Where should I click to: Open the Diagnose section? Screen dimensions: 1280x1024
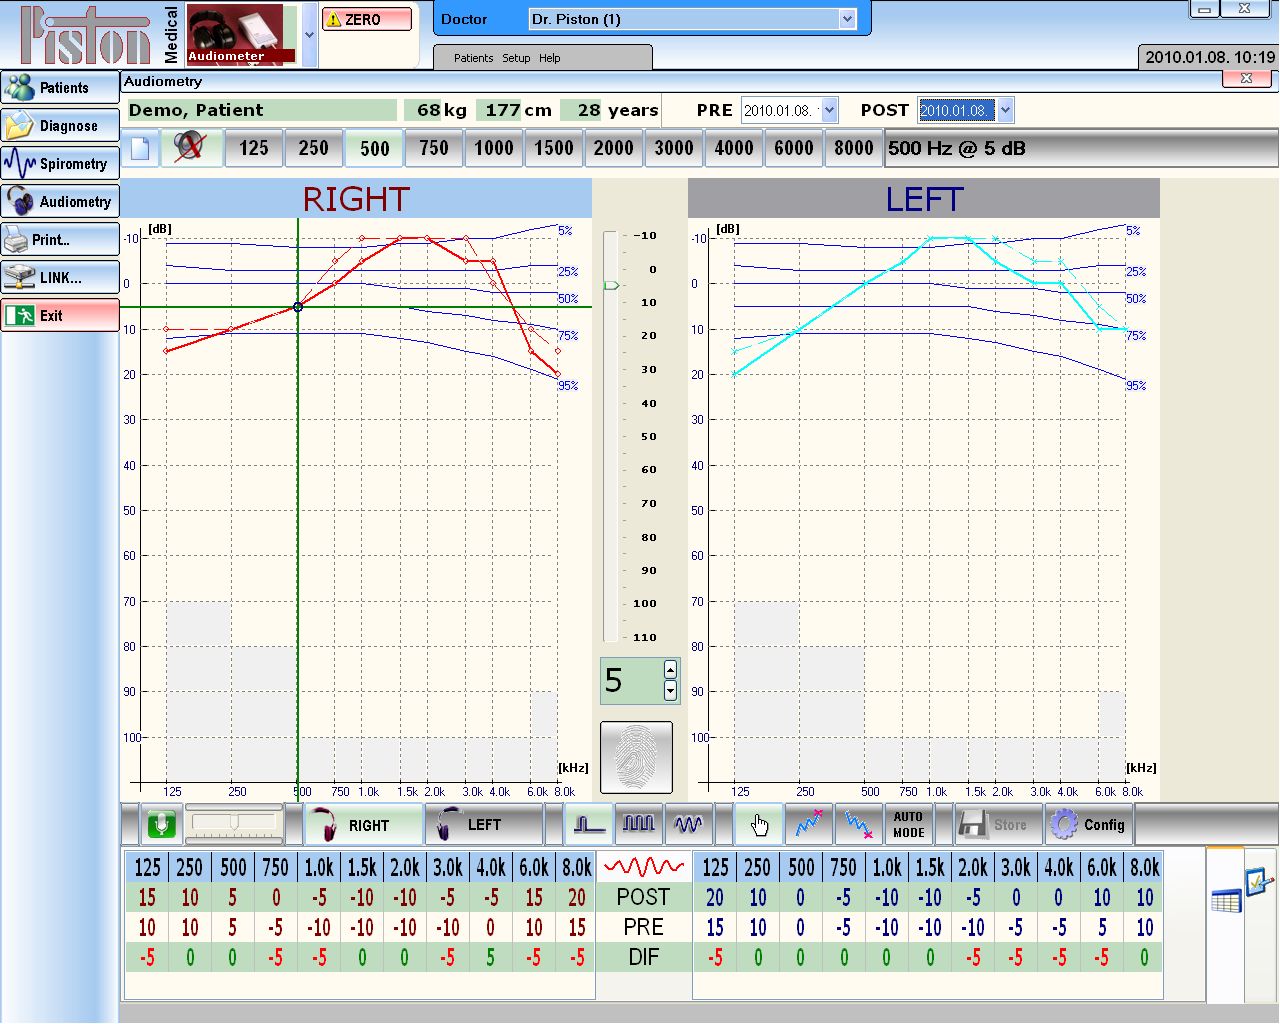(x=60, y=126)
